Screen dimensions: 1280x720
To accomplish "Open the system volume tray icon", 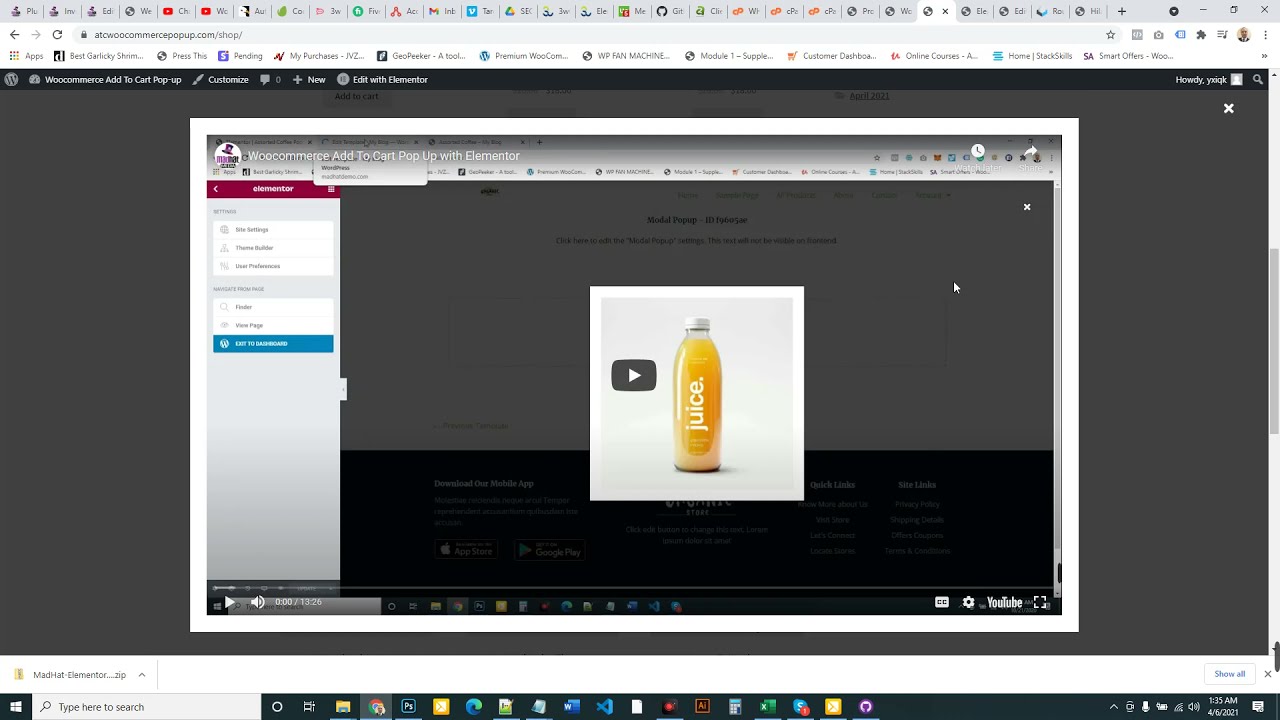I will (x=1194, y=706).
